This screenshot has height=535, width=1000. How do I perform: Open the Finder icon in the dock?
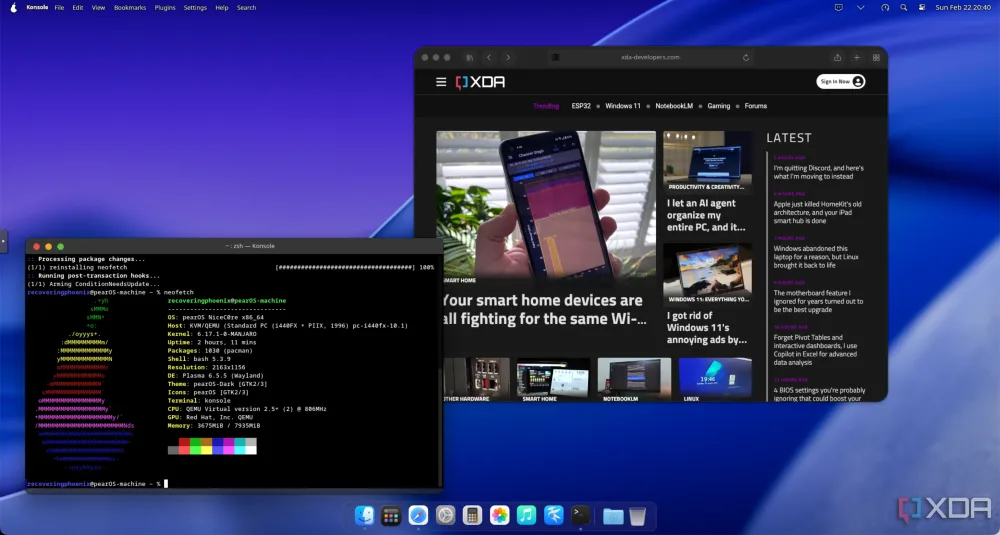coord(364,515)
